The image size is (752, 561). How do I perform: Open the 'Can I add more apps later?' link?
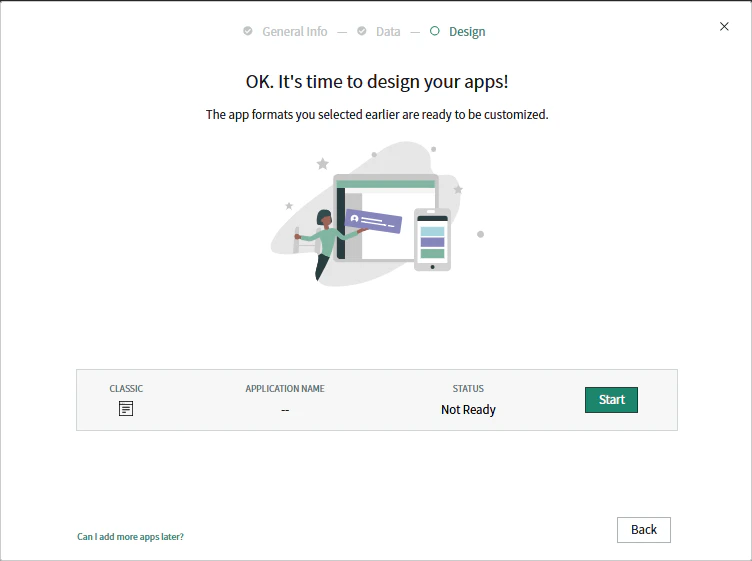point(130,537)
